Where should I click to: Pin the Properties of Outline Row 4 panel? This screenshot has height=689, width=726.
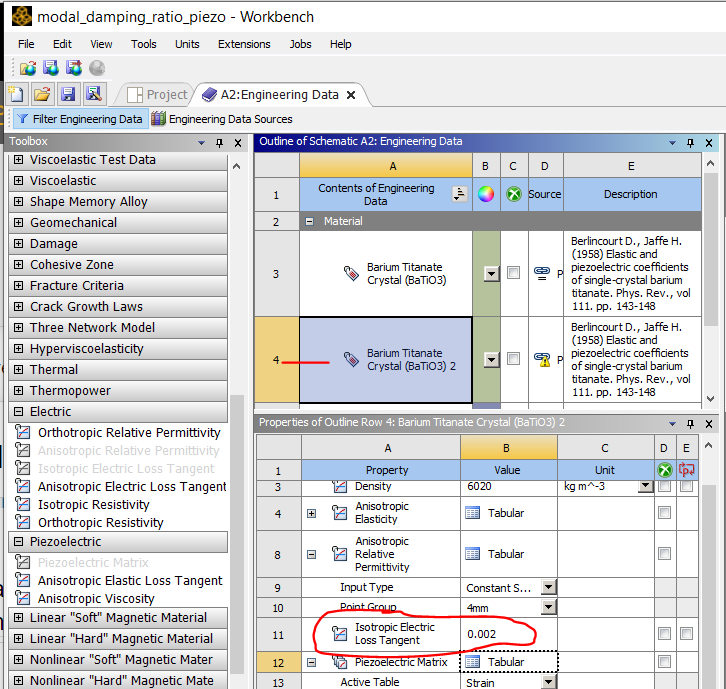[x=690, y=424]
